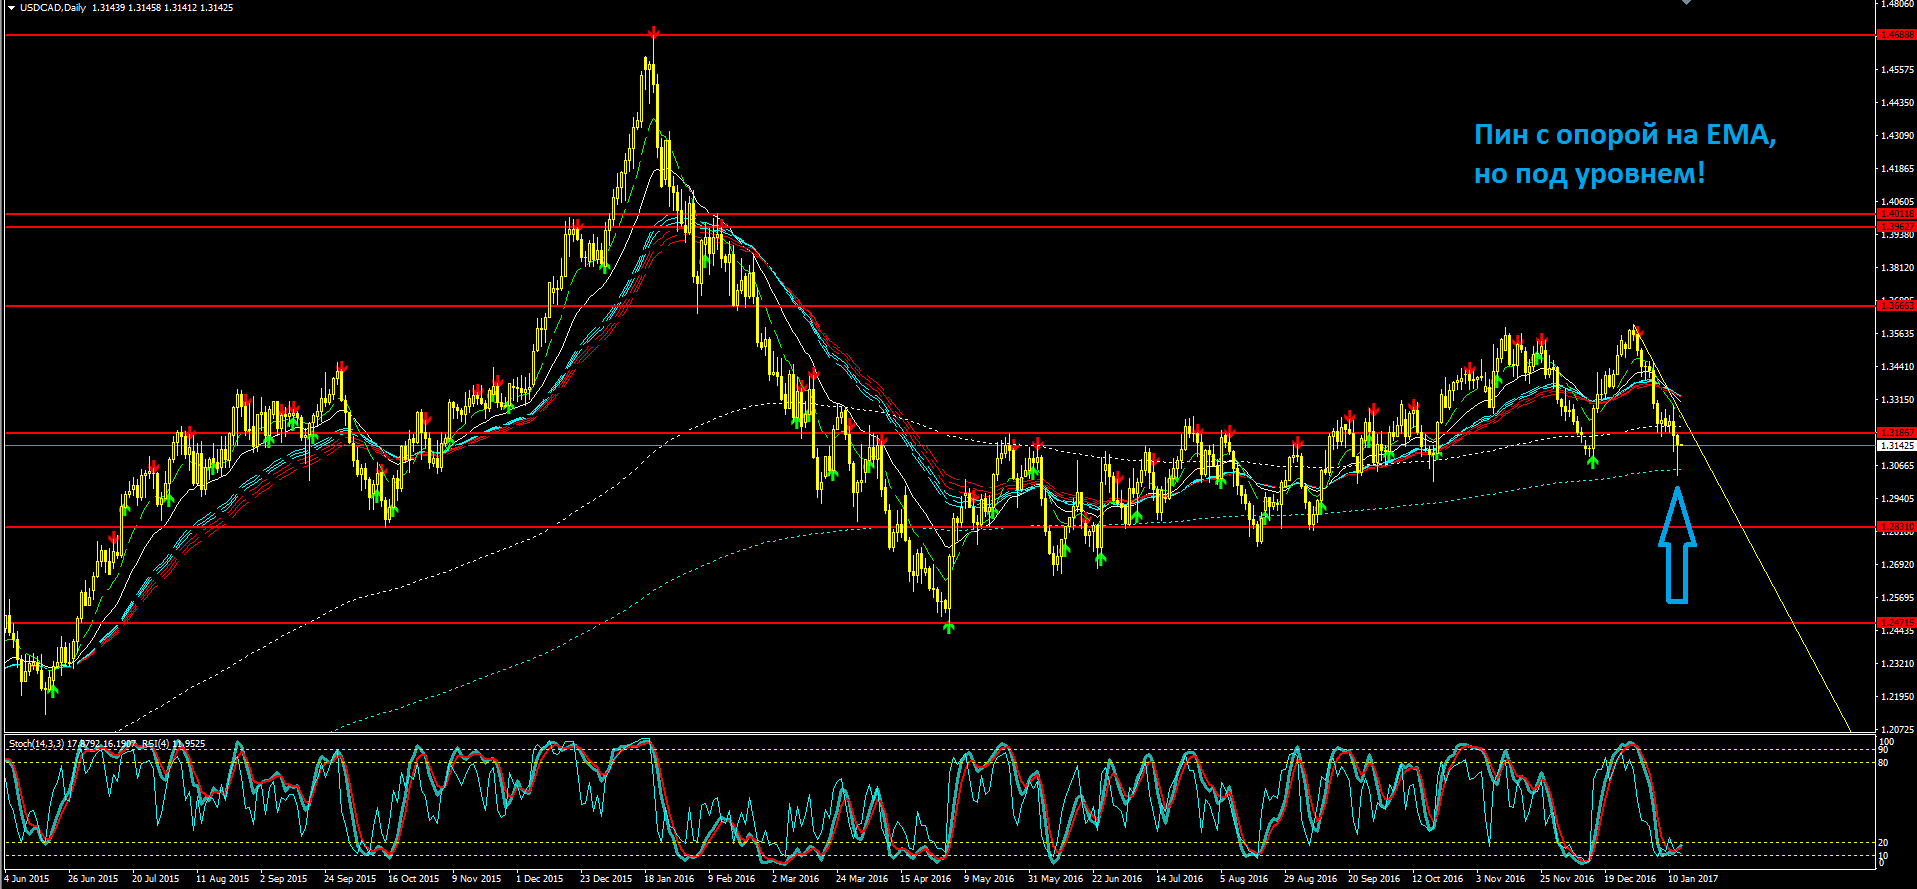Select the 1.36663 horizontal level price label
This screenshot has width=1917, height=889.
[1897, 306]
